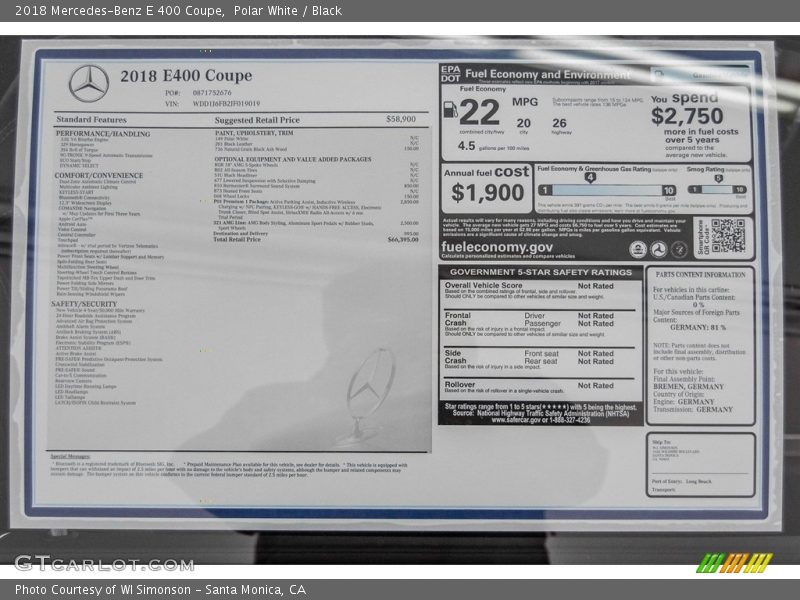Image resolution: width=800 pixels, height=600 pixels.
Task: Click the $58,900 base price
Action: [x=401, y=119]
